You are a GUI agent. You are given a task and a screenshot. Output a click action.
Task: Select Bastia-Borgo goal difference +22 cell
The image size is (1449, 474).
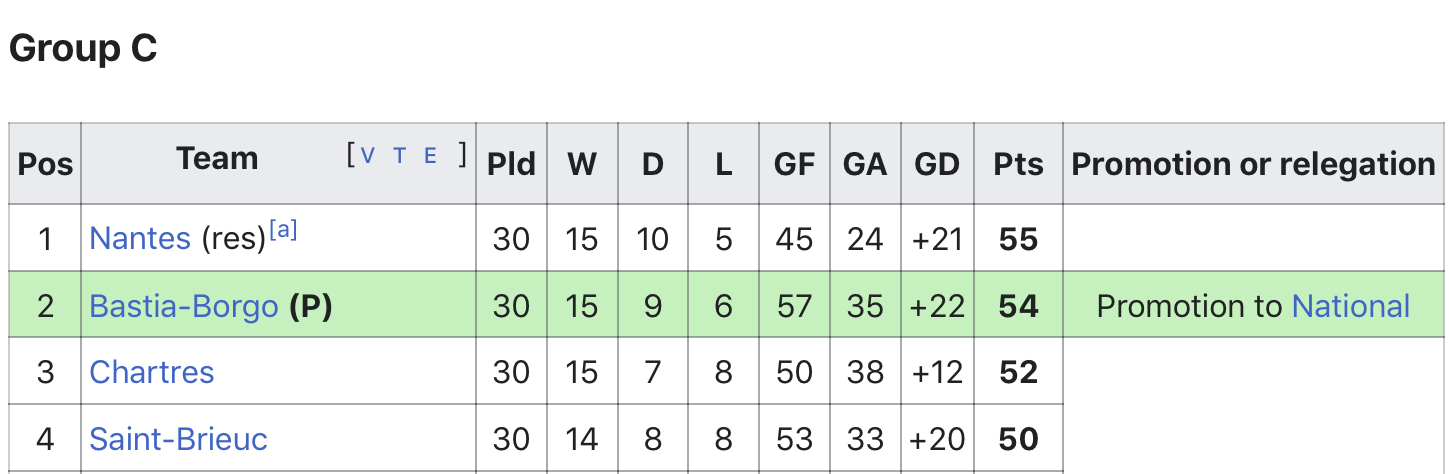(x=937, y=306)
